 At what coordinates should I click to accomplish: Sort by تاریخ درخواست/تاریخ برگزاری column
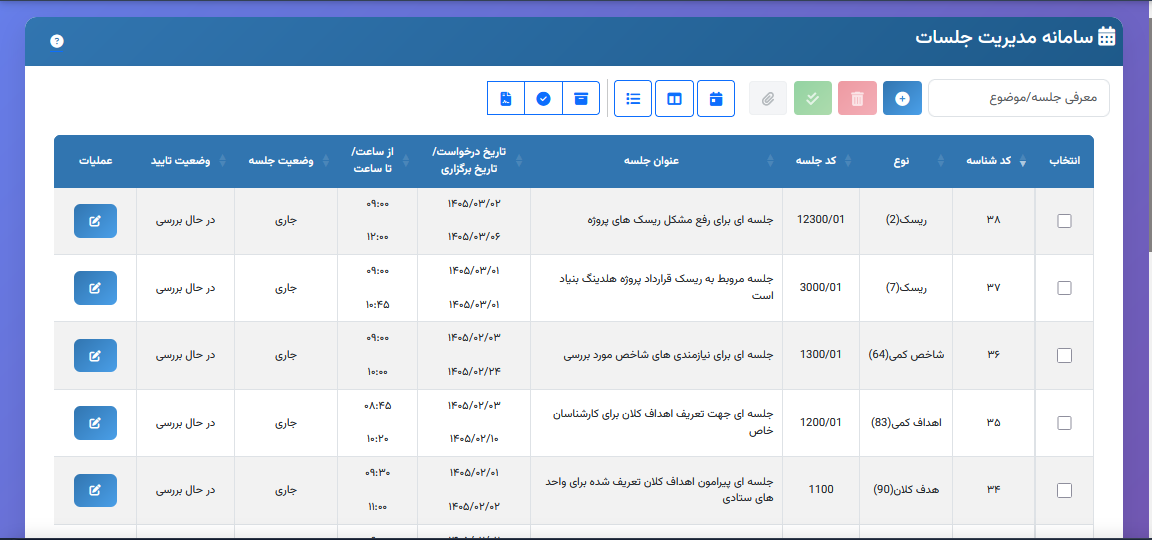click(474, 161)
